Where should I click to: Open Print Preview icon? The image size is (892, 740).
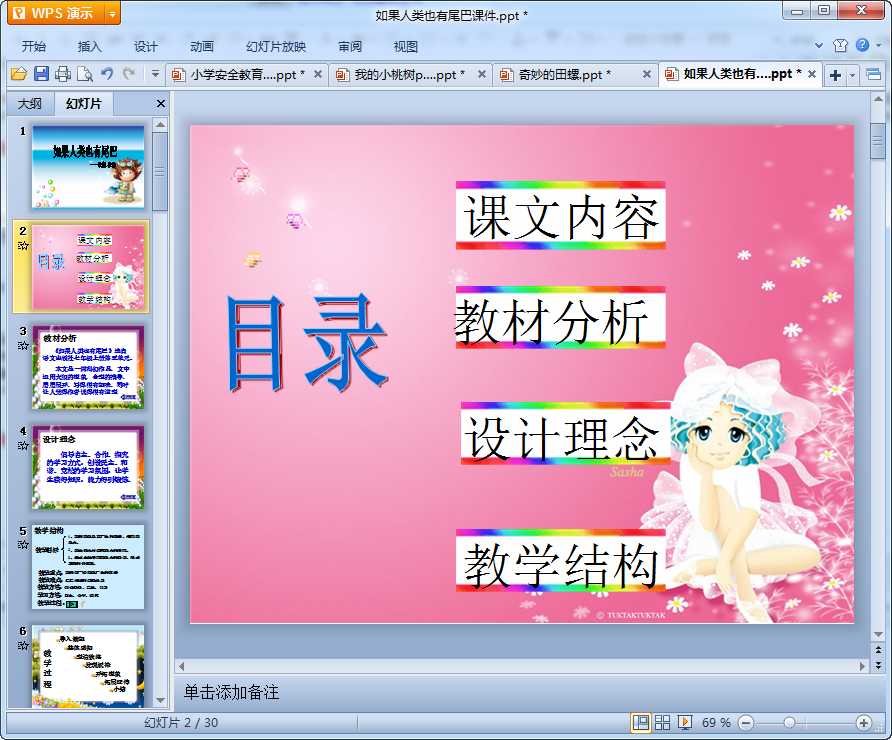pyautogui.click(x=85, y=74)
